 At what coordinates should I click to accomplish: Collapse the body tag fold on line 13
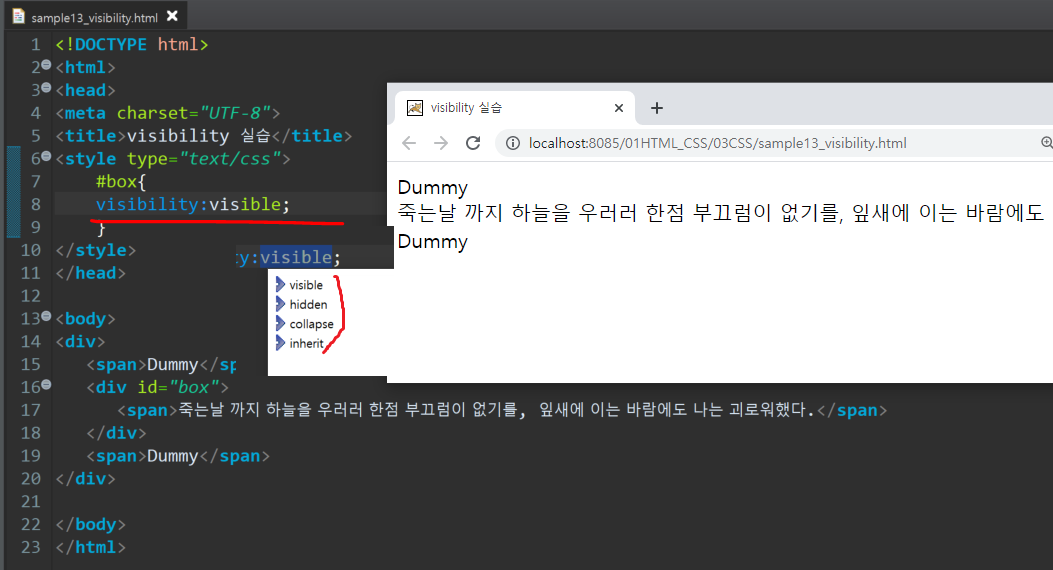pyautogui.click(x=46, y=316)
